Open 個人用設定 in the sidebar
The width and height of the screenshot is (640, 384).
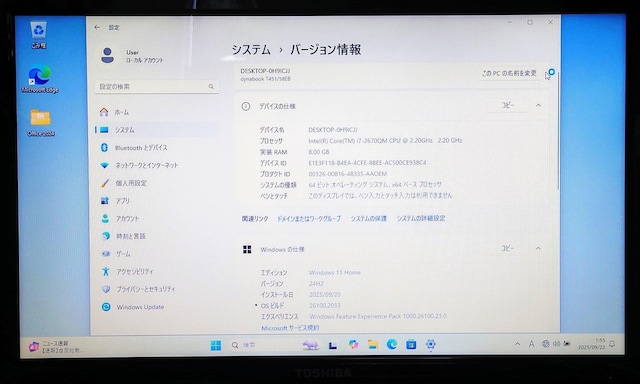click(x=157, y=183)
